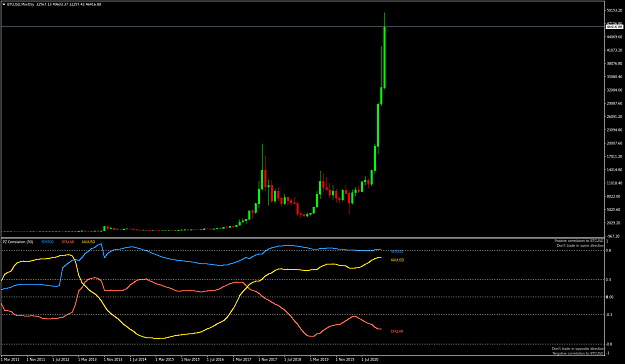
Task: Select the FZ Correlation (50) indicator title
Action: (x=18, y=242)
